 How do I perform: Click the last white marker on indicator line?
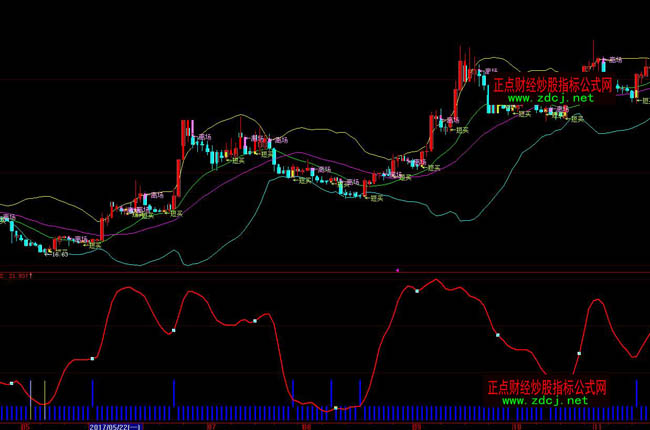578,354
